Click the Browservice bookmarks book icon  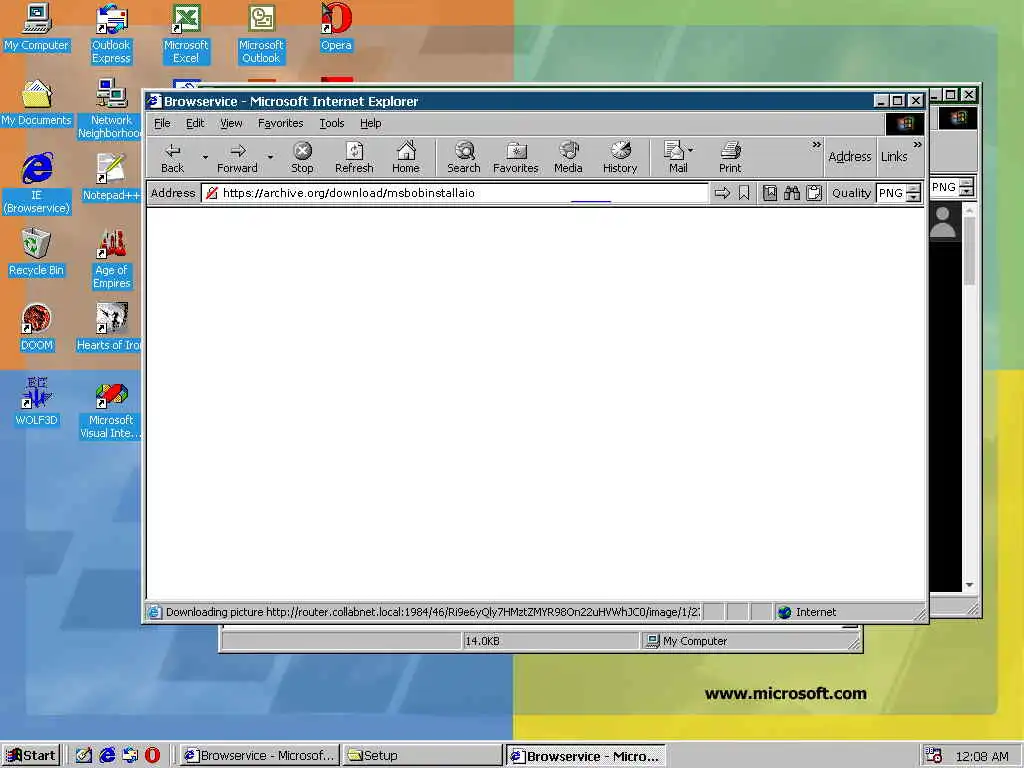point(770,193)
